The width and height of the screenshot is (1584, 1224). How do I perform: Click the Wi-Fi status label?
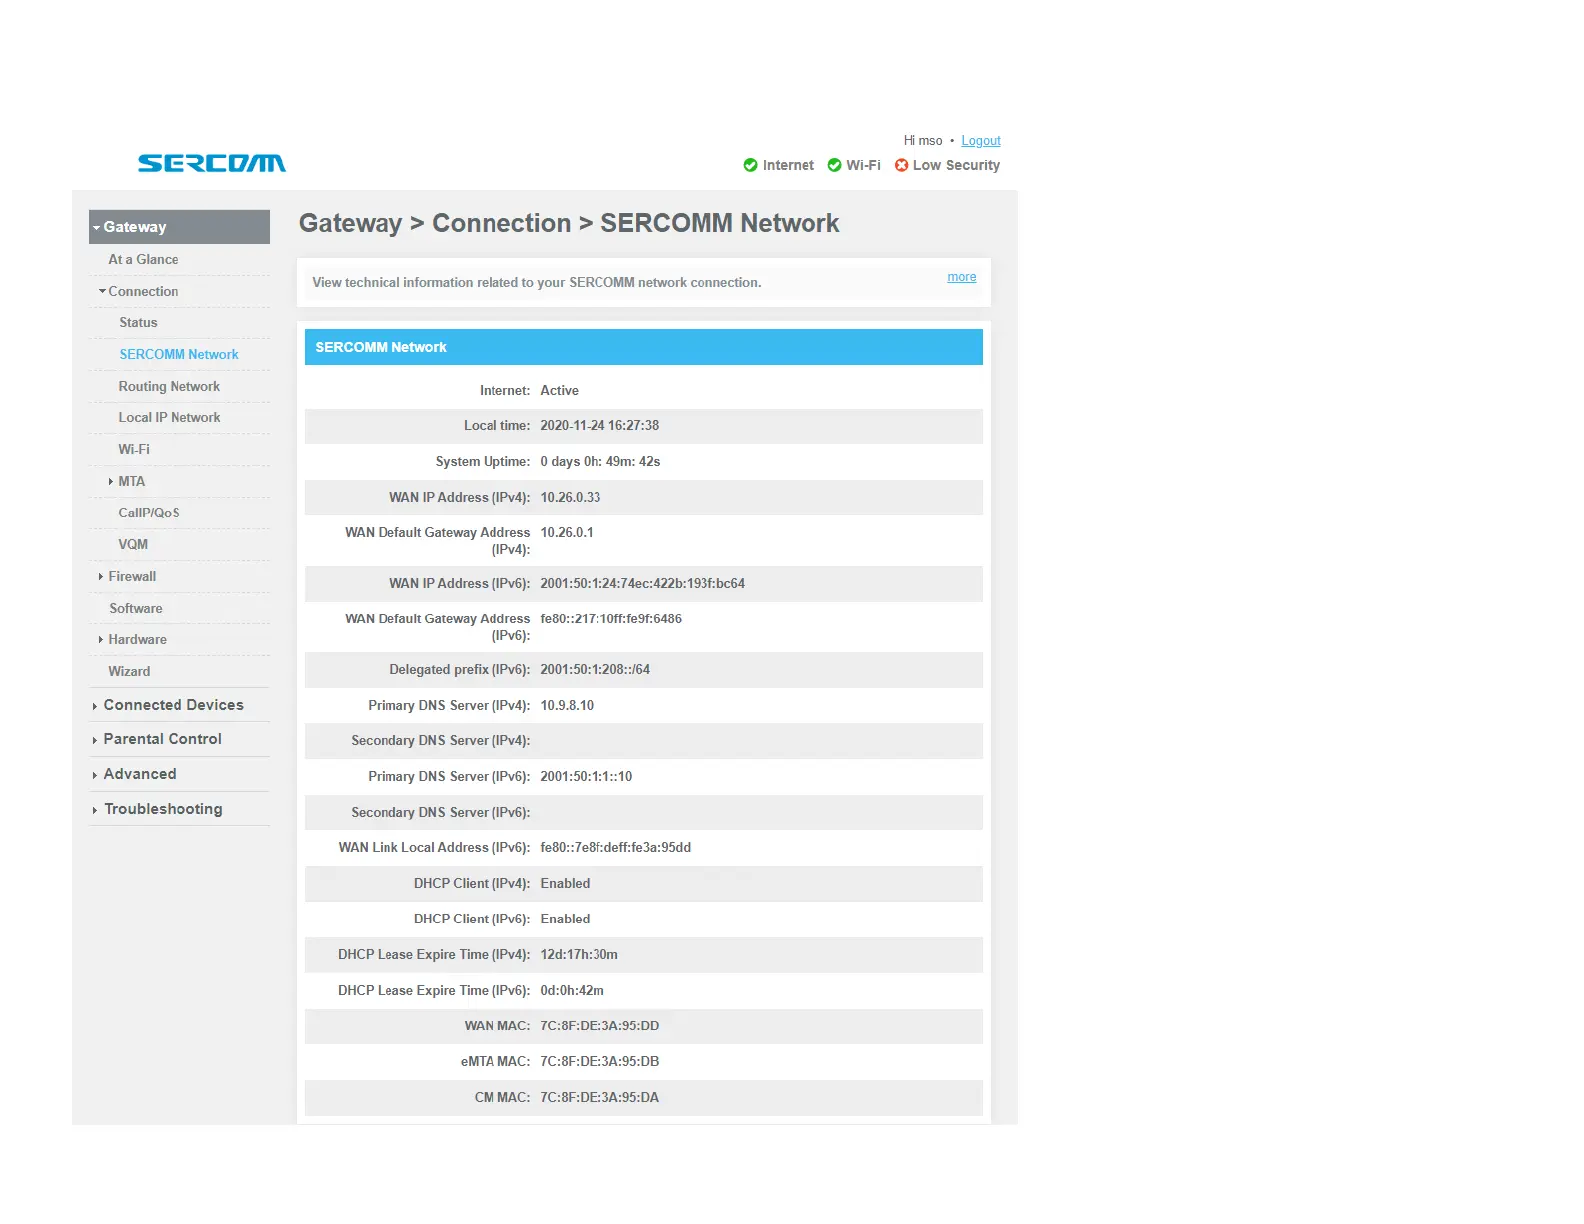coord(864,165)
